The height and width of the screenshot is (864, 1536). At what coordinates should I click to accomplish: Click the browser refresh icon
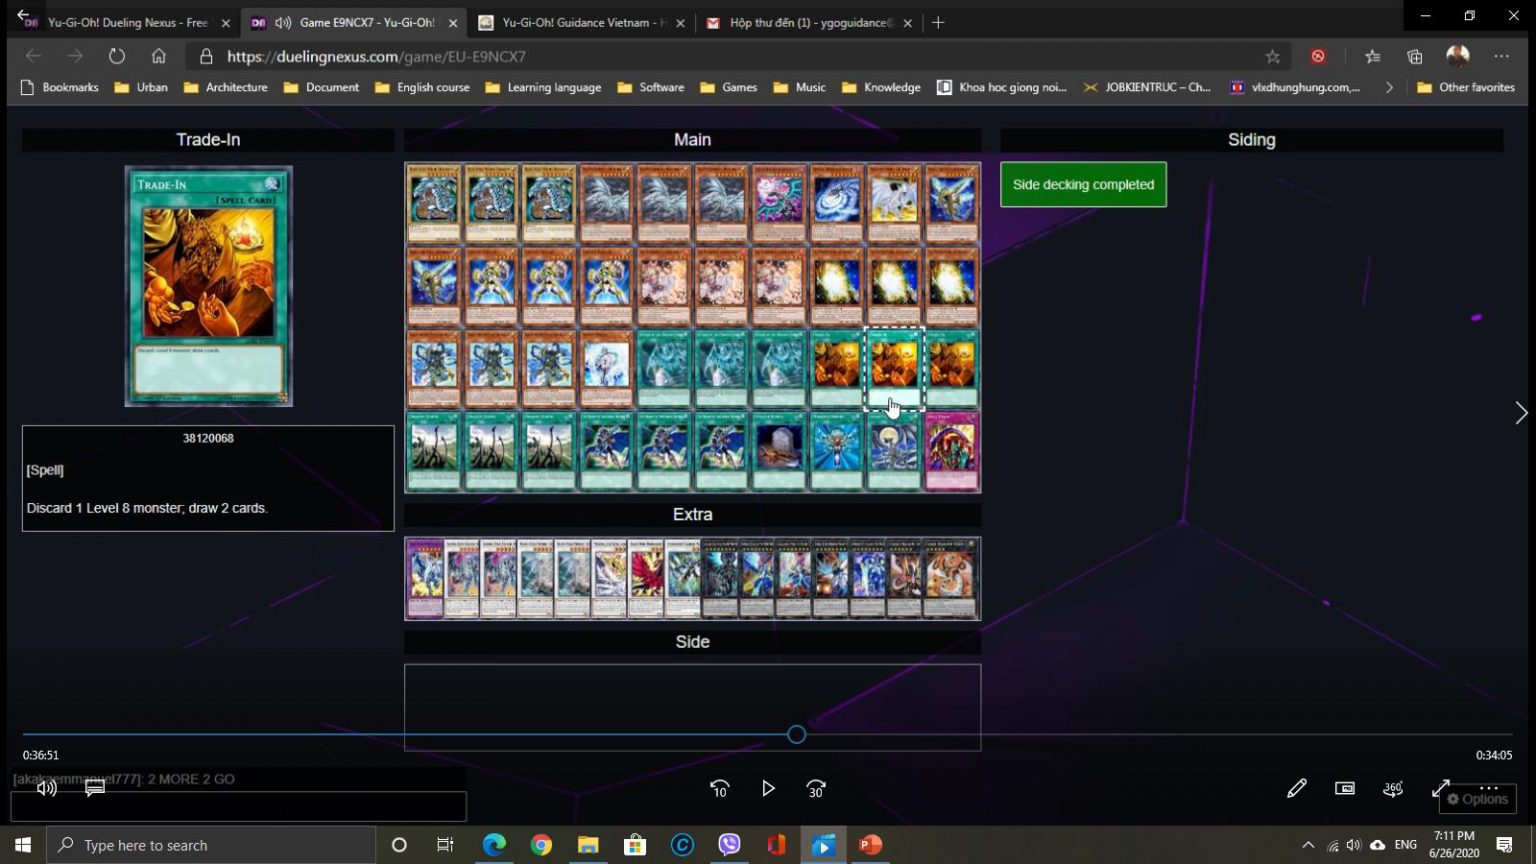[117, 56]
